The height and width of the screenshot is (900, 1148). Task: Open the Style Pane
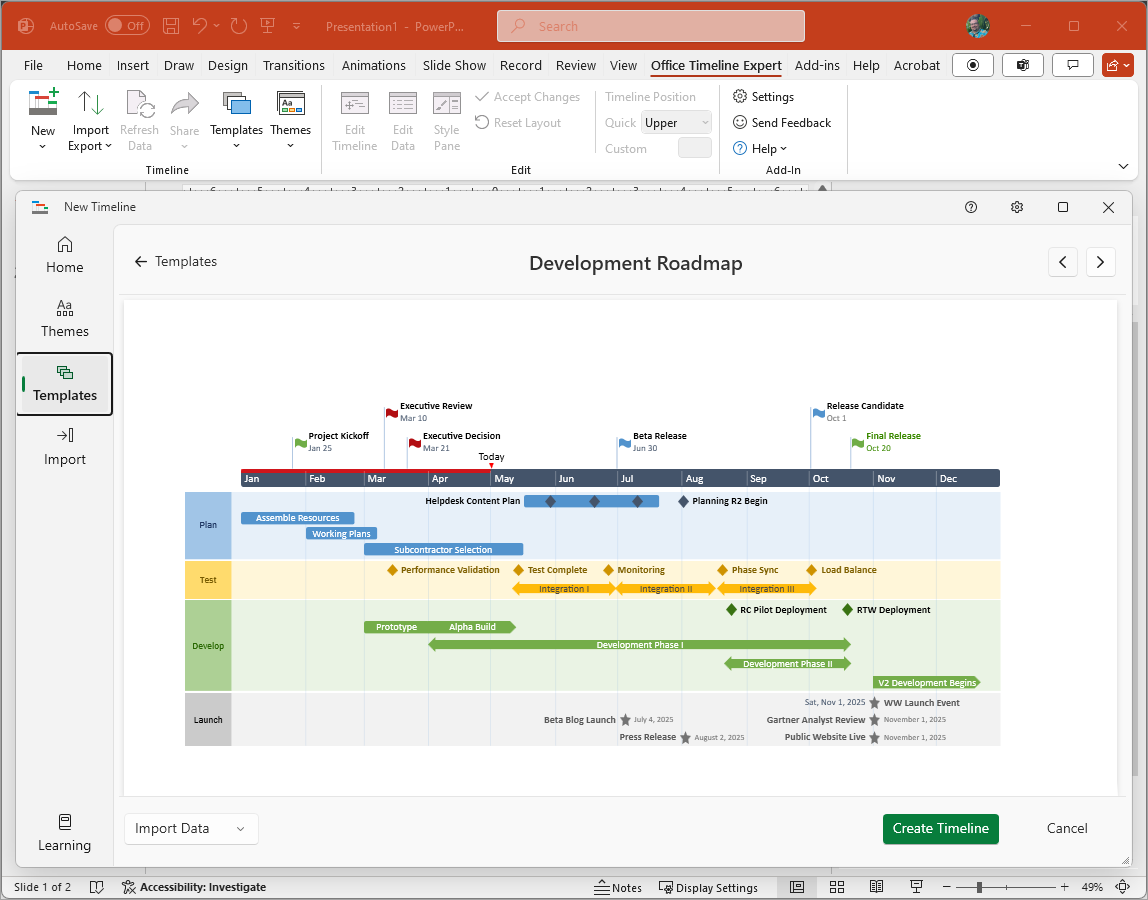click(x=446, y=118)
